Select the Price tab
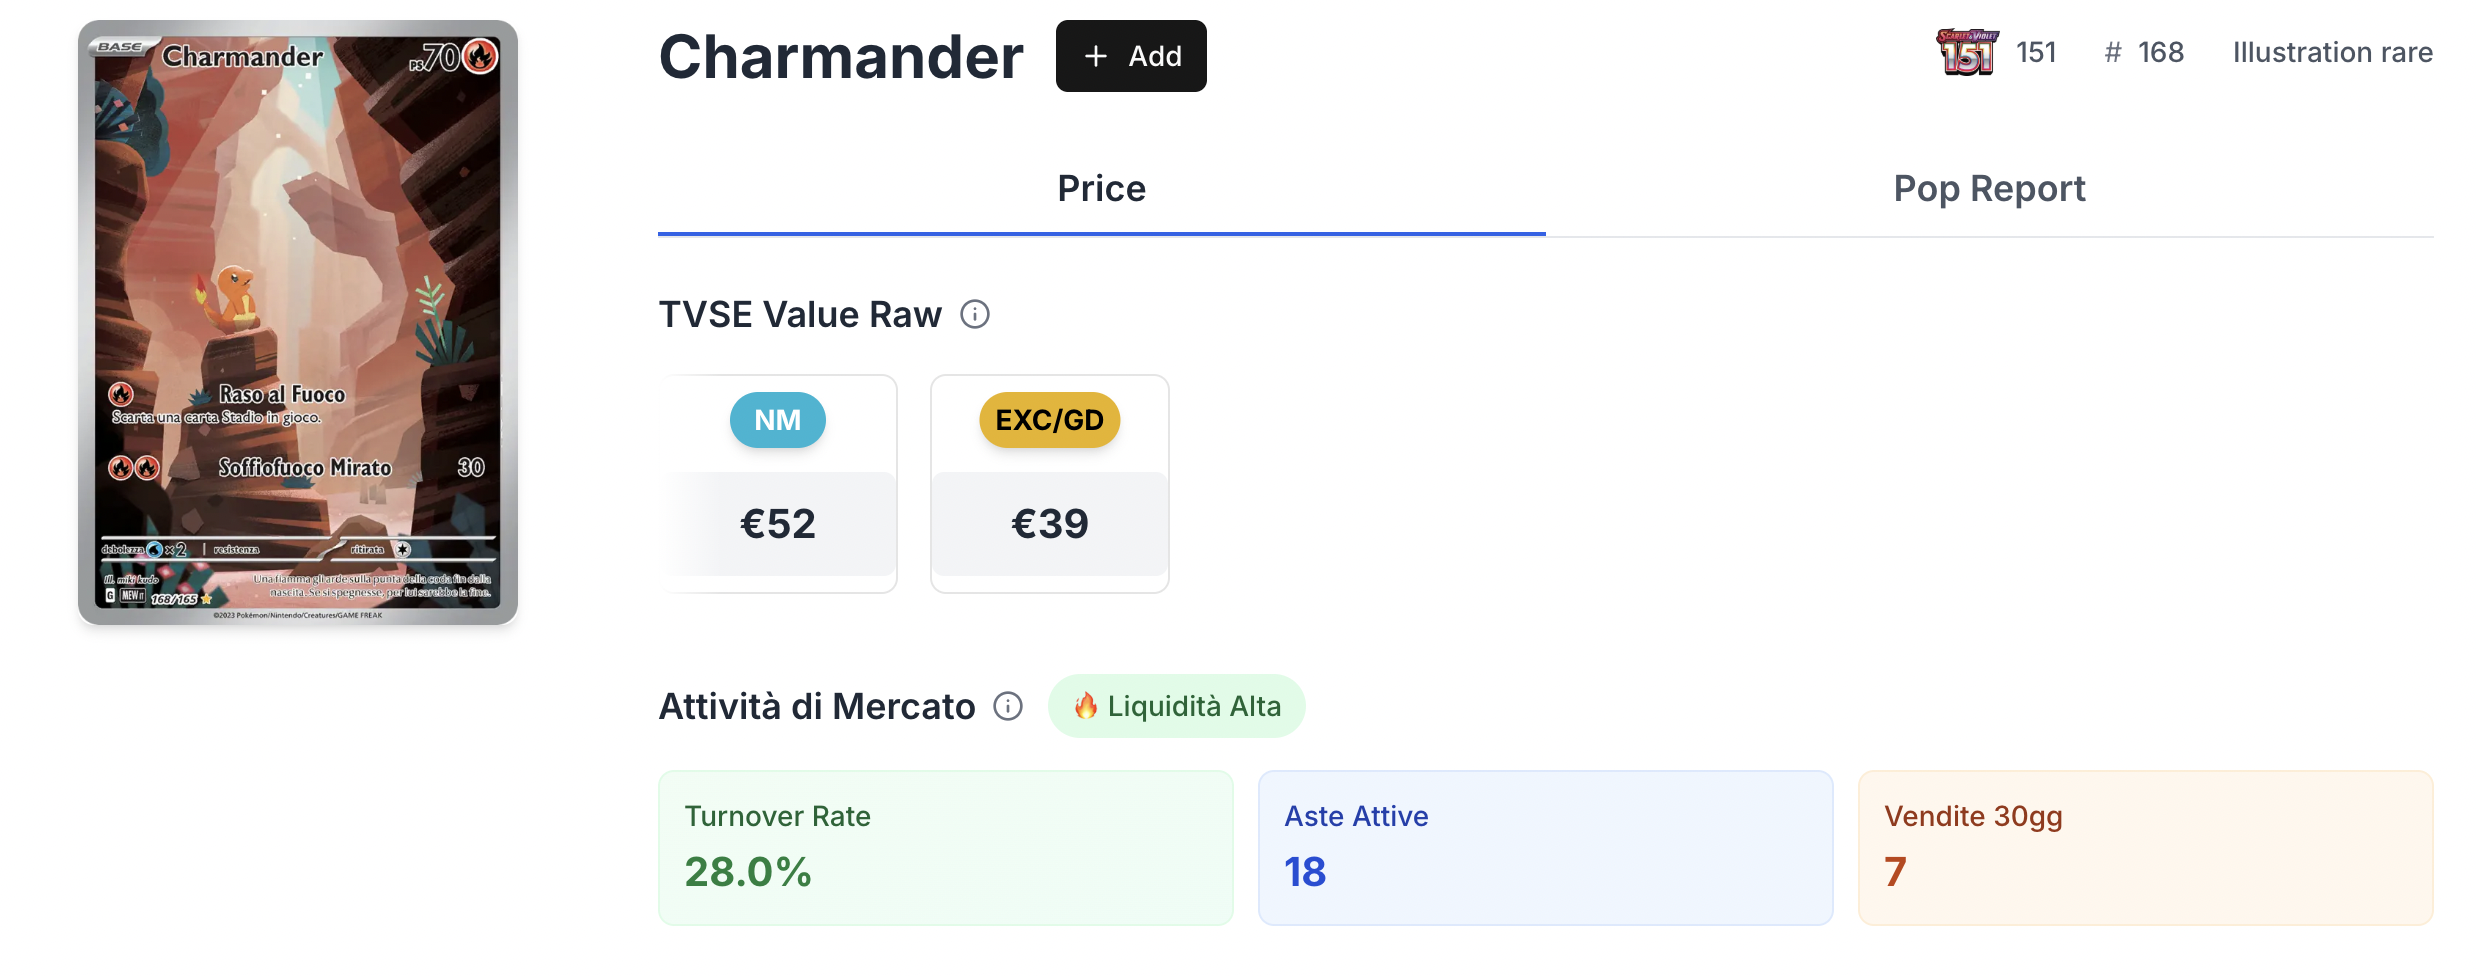2476x976 pixels. [1101, 189]
